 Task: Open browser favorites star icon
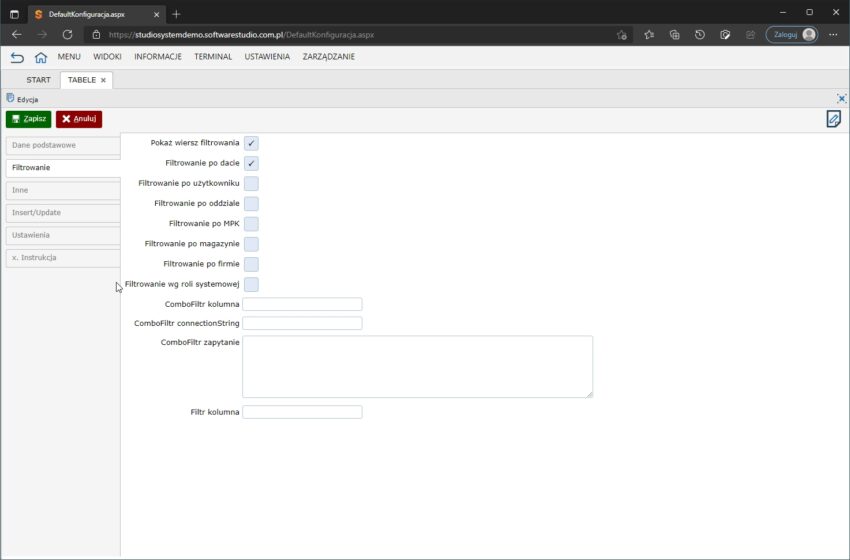pos(649,34)
